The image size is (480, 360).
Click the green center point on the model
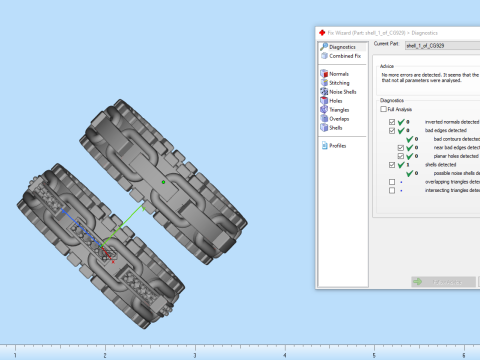click(163, 182)
